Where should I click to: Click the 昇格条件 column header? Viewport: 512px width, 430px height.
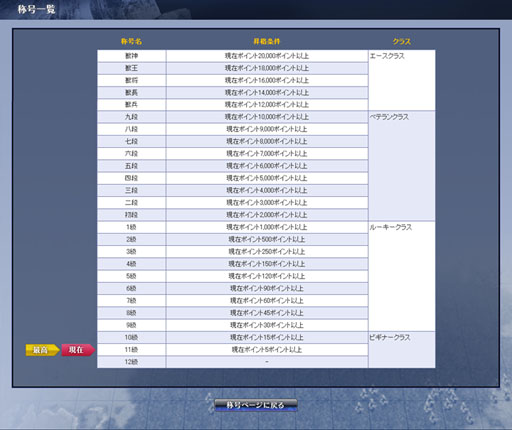[x=267, y=42]
